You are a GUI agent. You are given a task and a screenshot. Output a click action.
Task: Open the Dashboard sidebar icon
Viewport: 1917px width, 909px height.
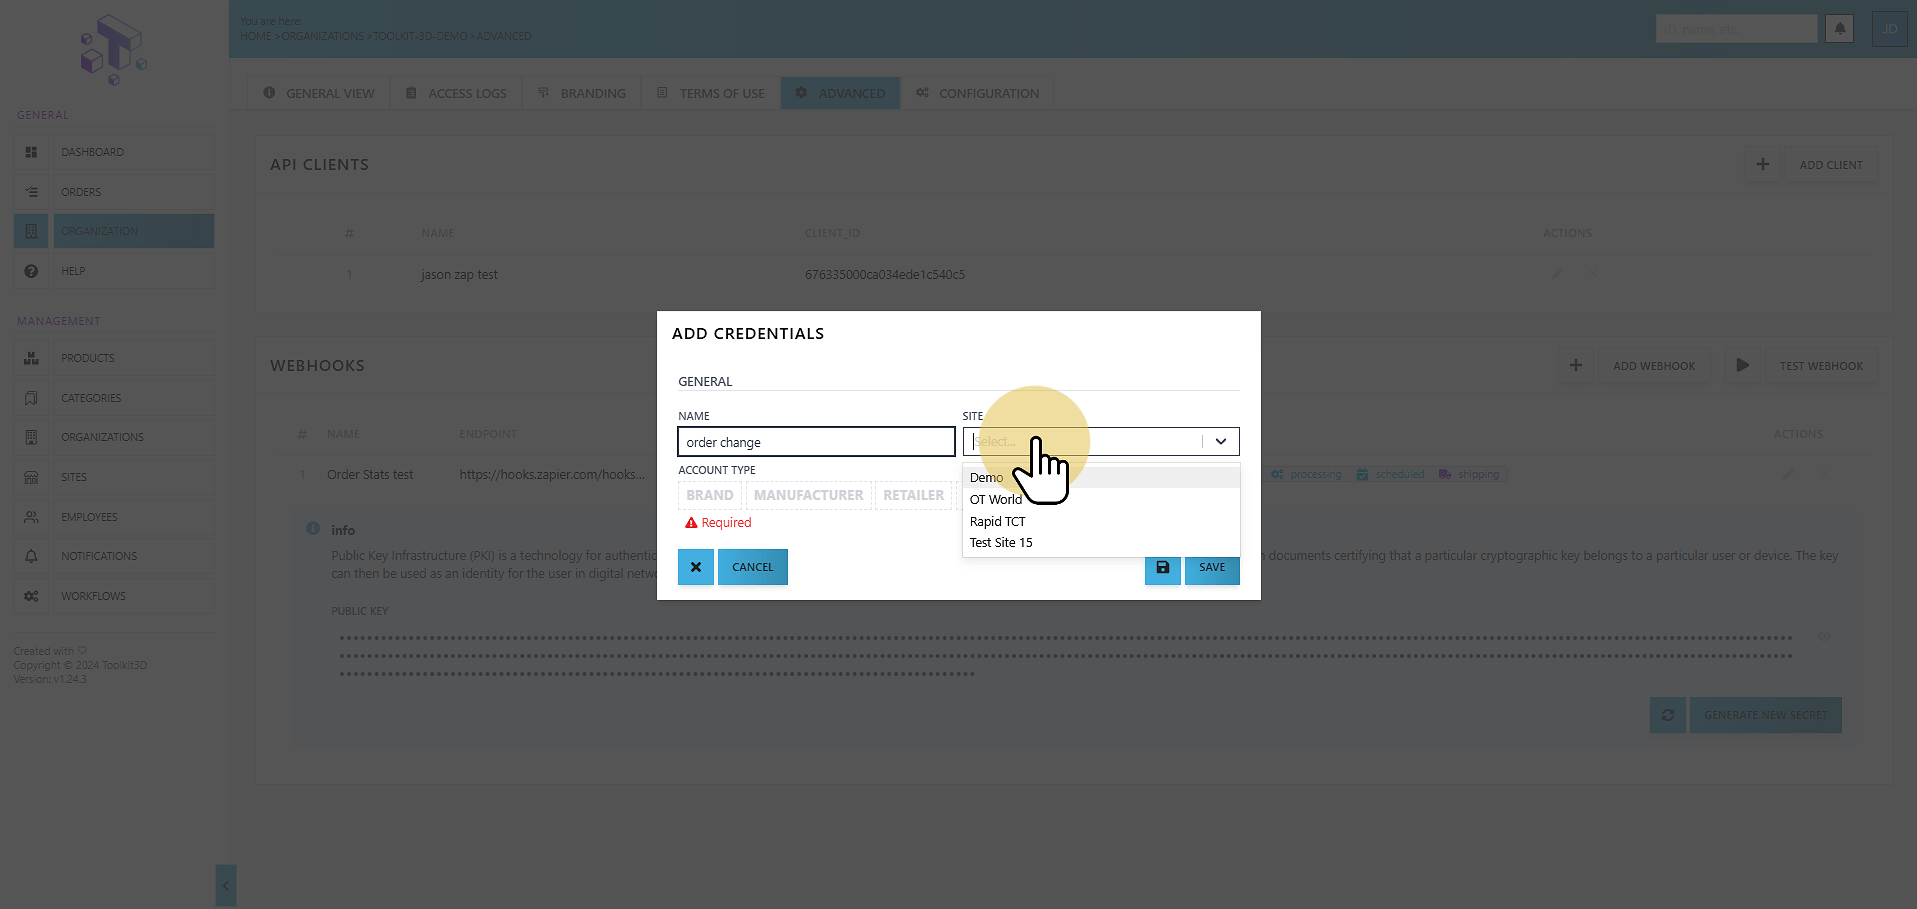click(31, 152)
